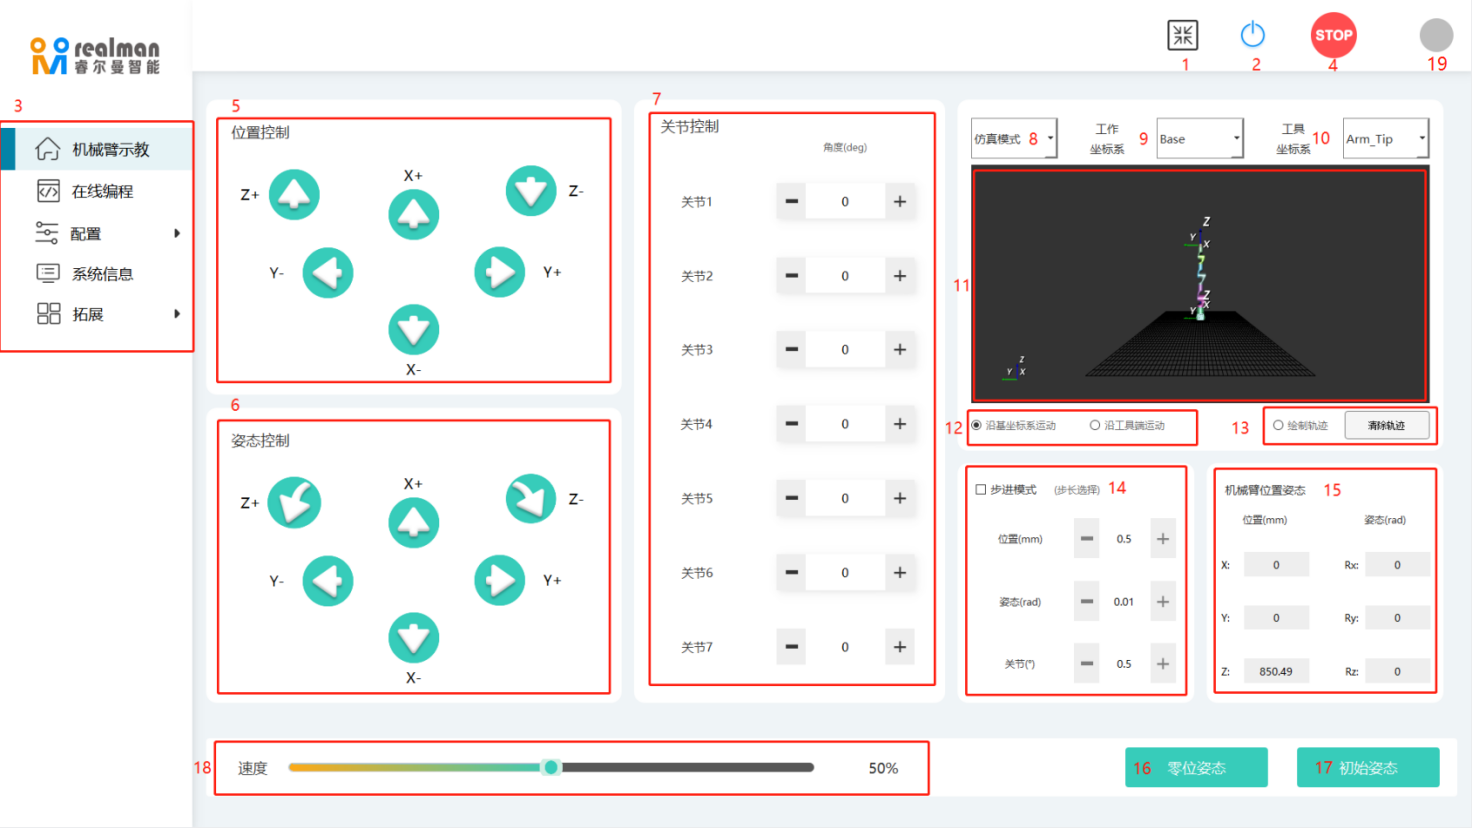Click the realman logo
Viewport: 1472px width, 828px height.
[x=95, y=55]
